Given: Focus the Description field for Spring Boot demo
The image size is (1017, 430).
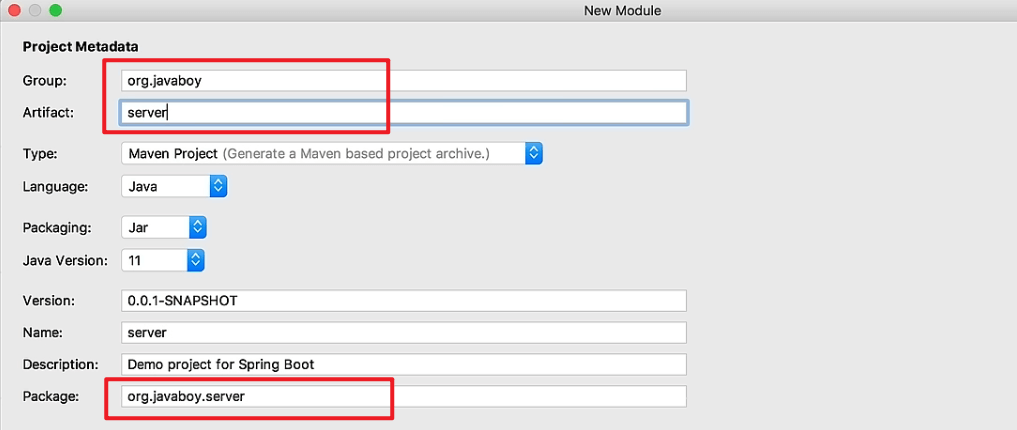Looking at the screenshot, I should [403, 364].
